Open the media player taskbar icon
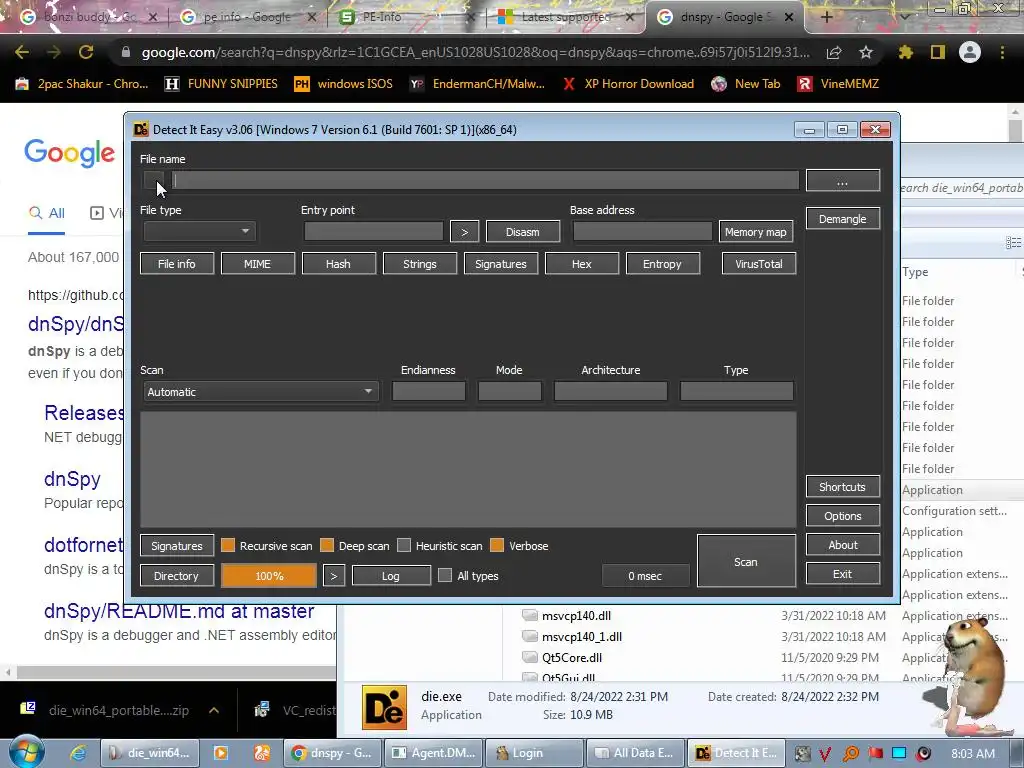The image size is (1024, 768). pyautogui.click(x=221, y=753)
